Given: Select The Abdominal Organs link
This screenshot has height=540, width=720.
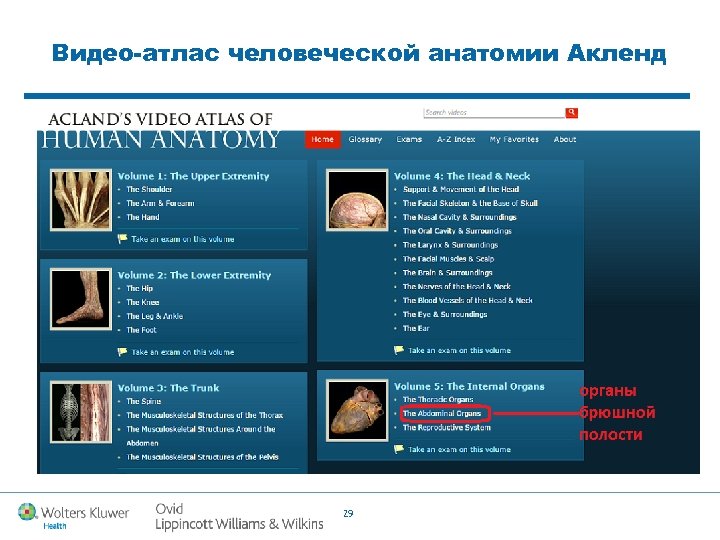Looking at the screenshot, I should tap(442, 414).
